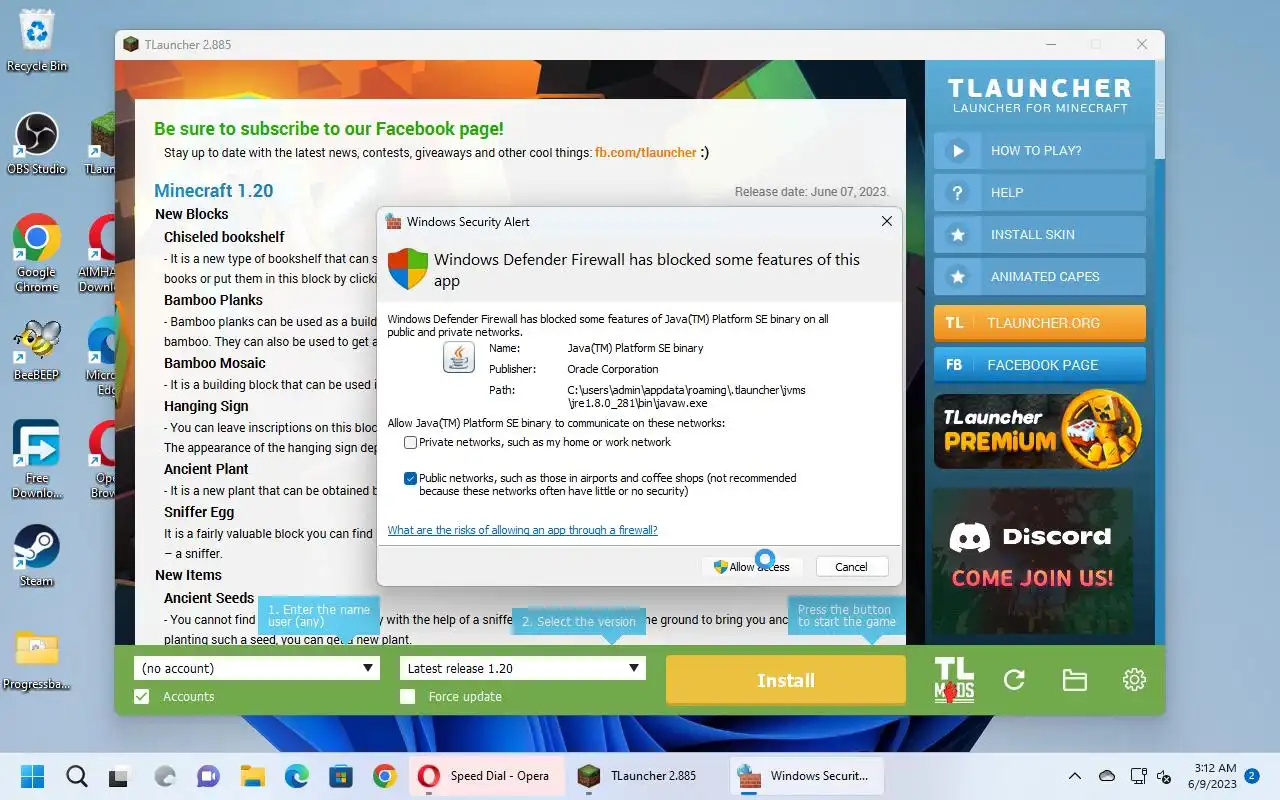
Task: Open Free Download Manager desktop icon
Action: tap(37, 459)
